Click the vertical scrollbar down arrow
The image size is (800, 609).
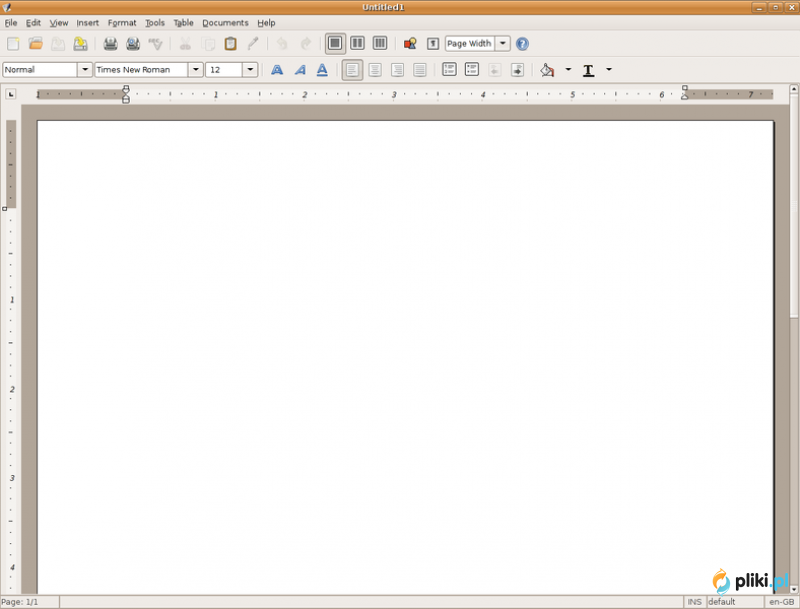tap(794, 589)
